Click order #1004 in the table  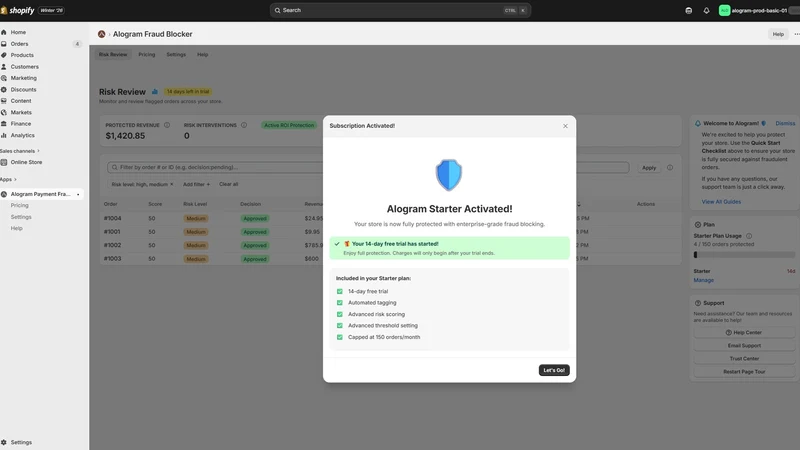(x=112, y=218)
